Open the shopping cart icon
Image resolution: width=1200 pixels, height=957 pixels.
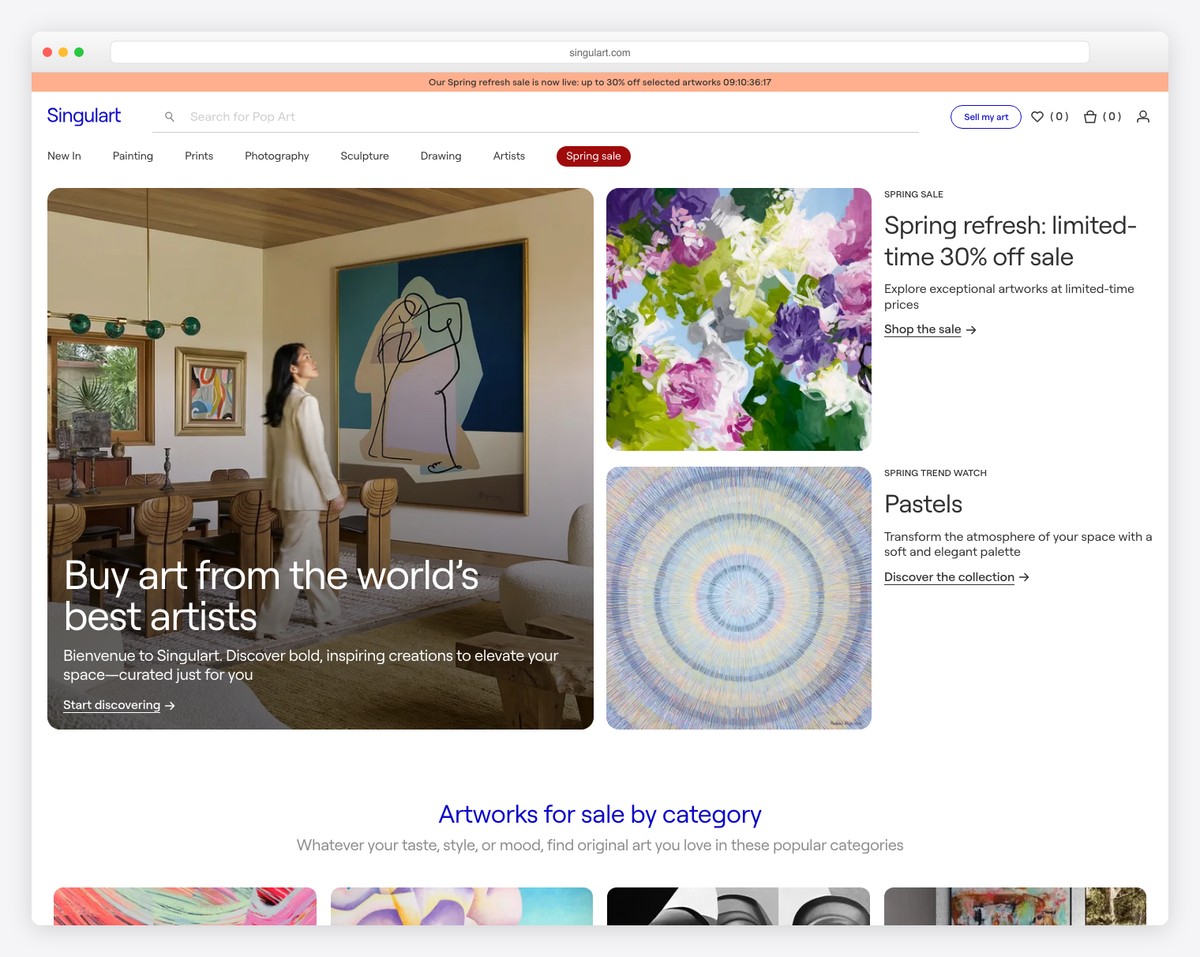1092,116
